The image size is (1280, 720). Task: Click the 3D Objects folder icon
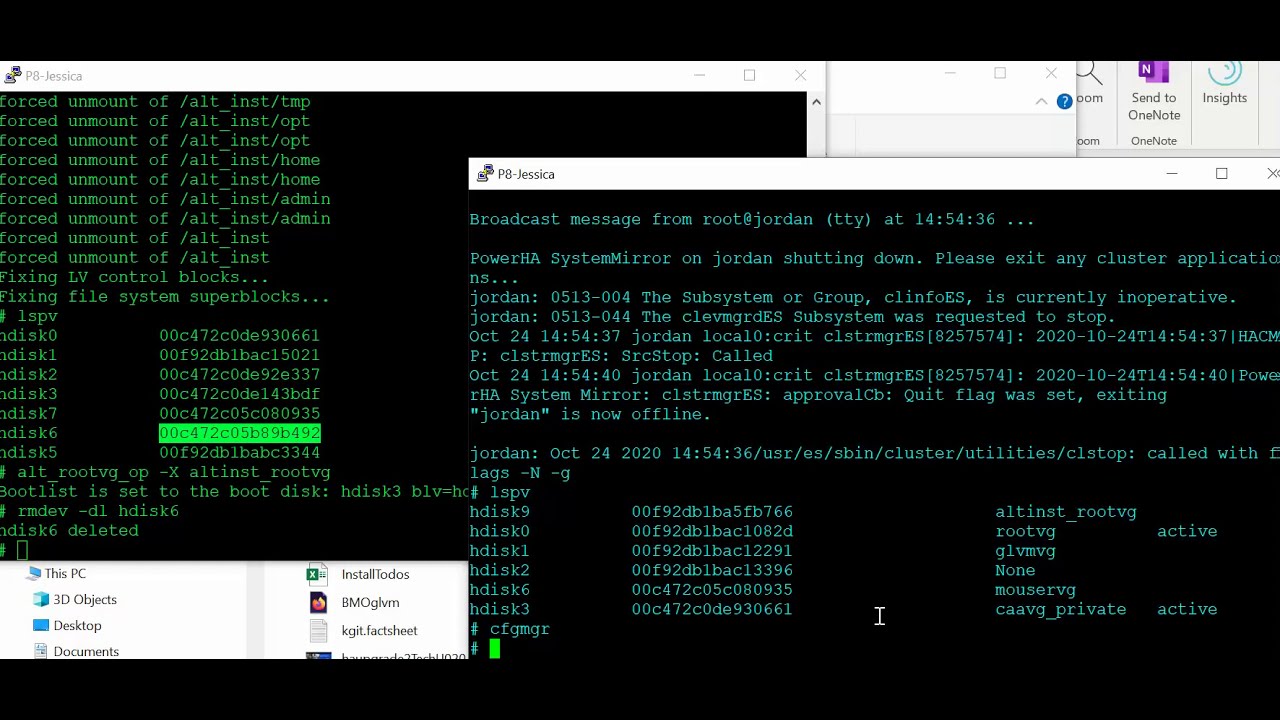[41, 600]
